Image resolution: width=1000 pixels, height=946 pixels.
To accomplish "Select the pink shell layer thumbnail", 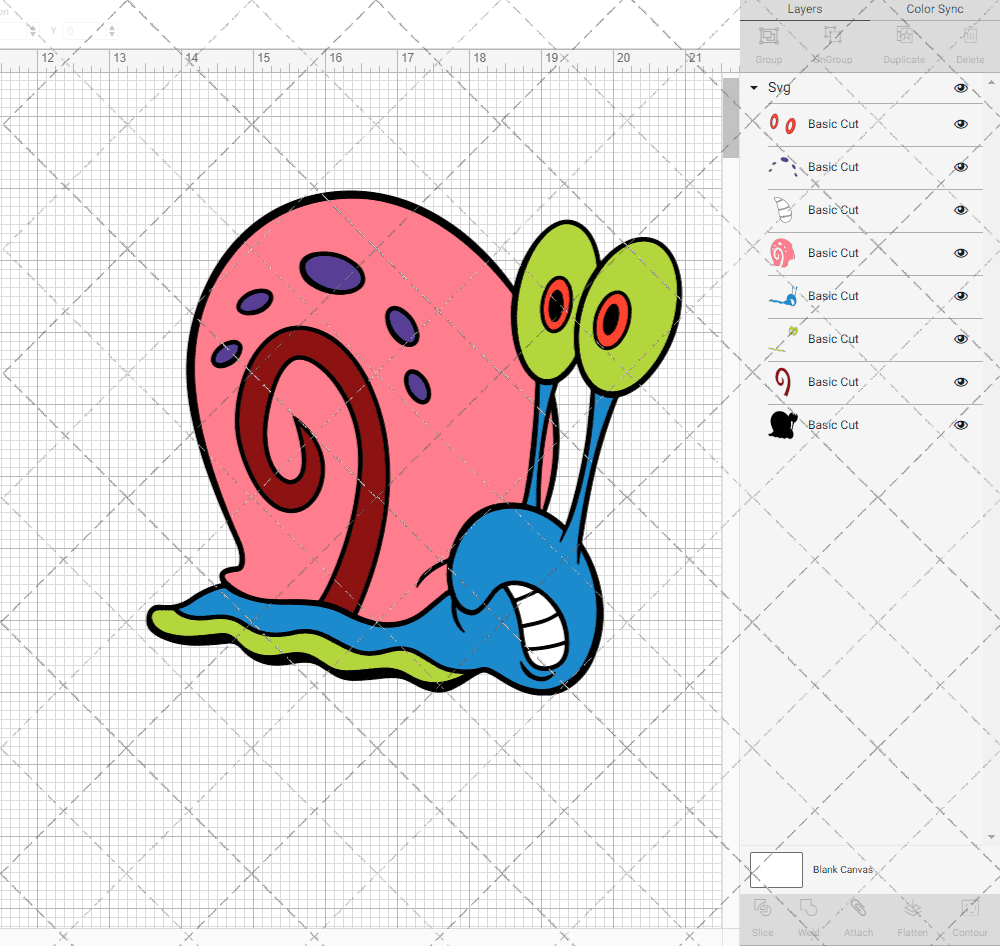I will pos(783,253).
